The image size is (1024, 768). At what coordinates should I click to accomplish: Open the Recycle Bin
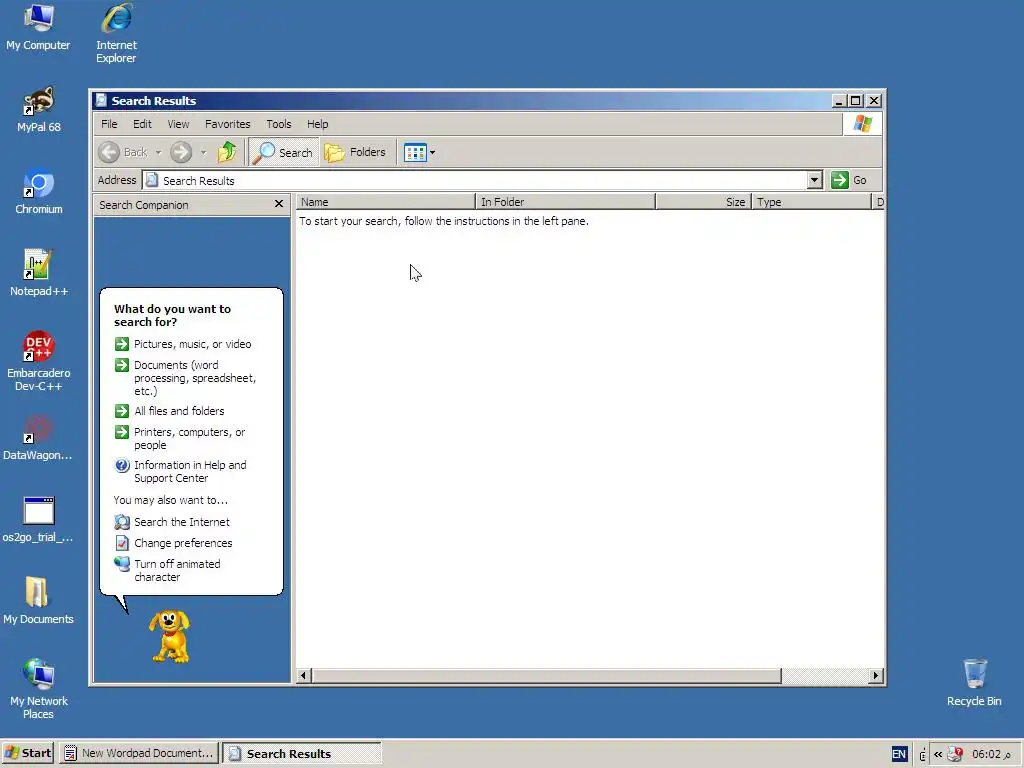(974, 682)
